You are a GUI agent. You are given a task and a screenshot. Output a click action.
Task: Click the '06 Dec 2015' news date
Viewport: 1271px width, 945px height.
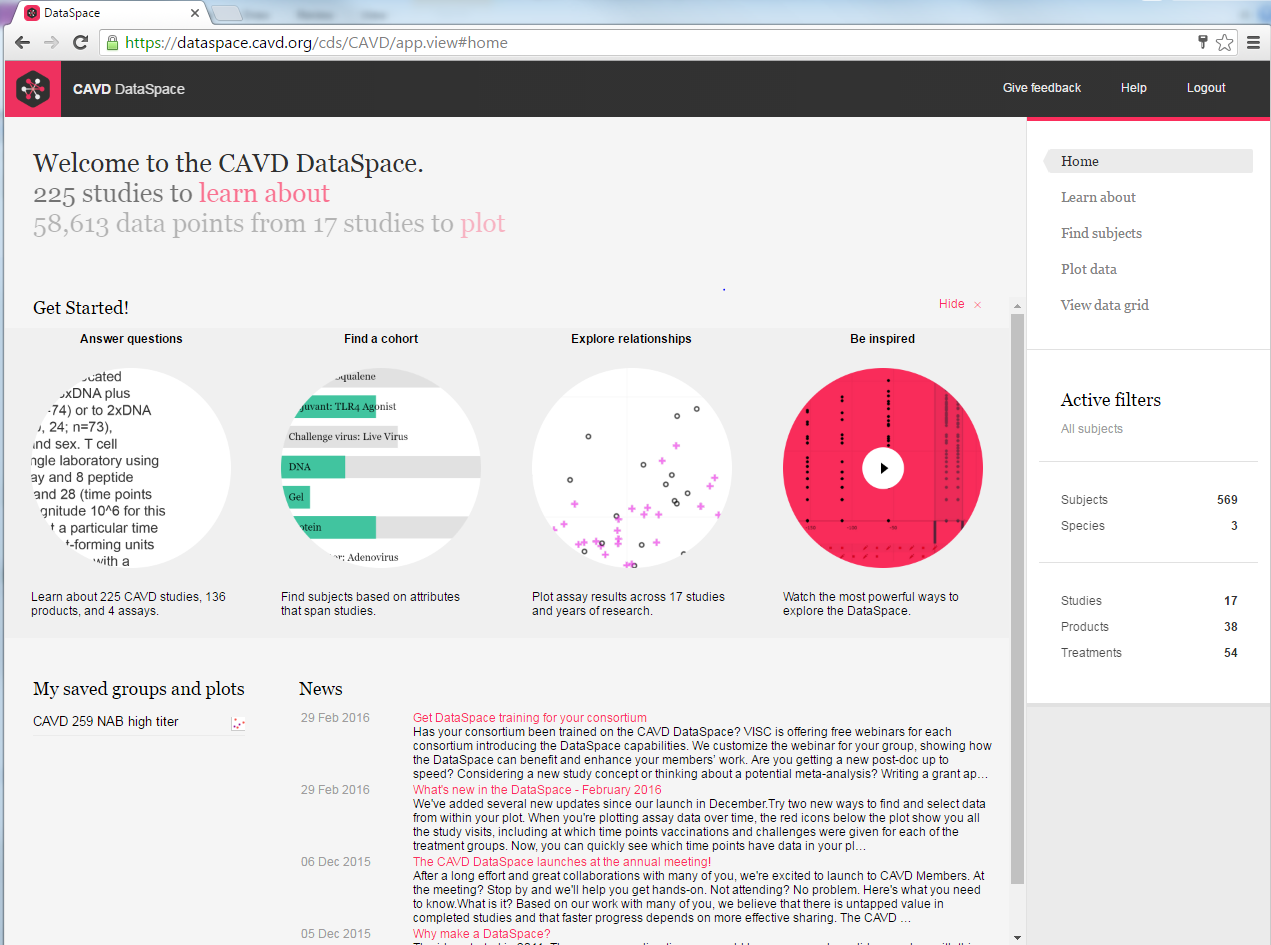pos(336,862)
